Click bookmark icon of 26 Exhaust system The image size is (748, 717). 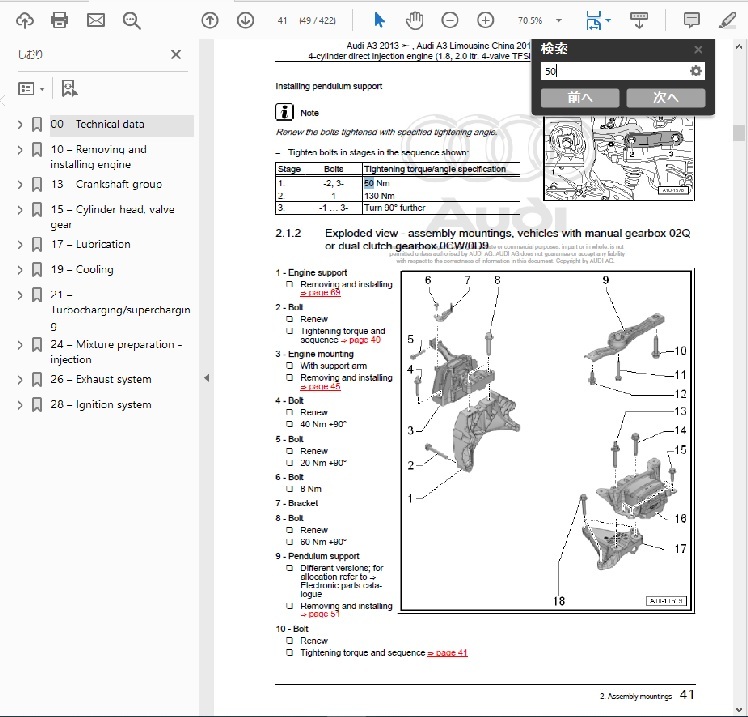(37, 379)
